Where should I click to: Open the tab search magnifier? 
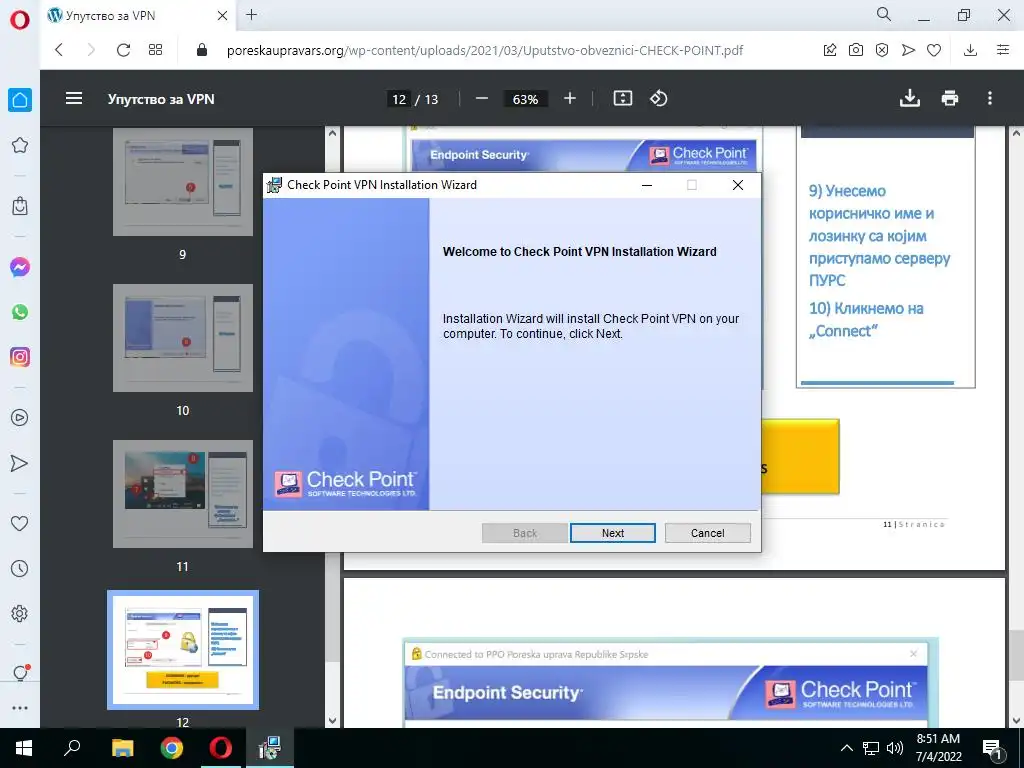coord(884,14)
